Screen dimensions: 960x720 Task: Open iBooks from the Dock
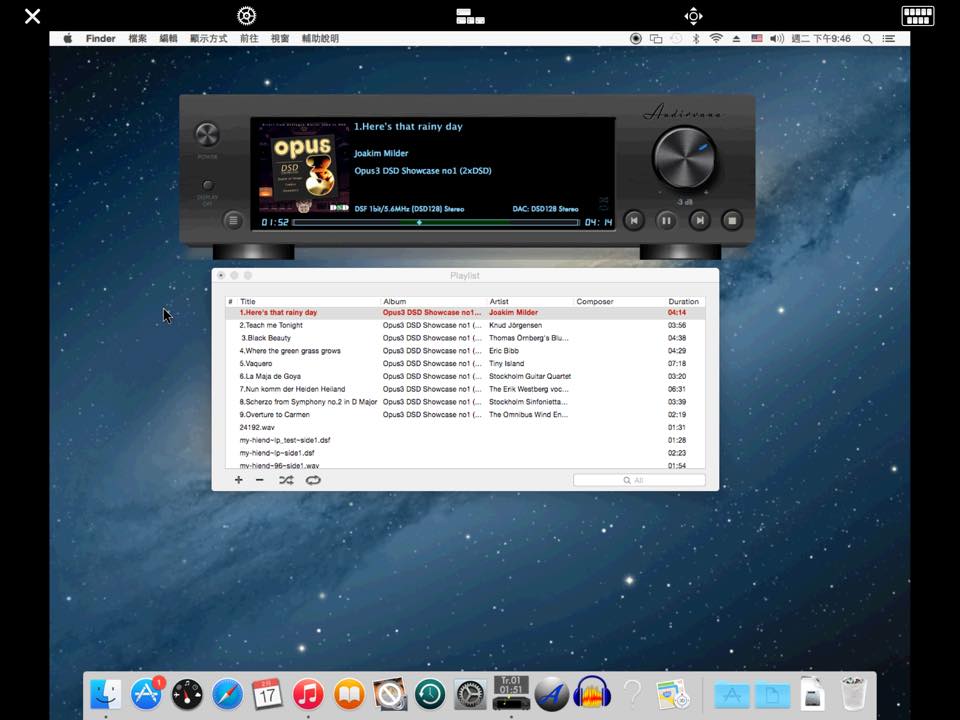point(349,694)
